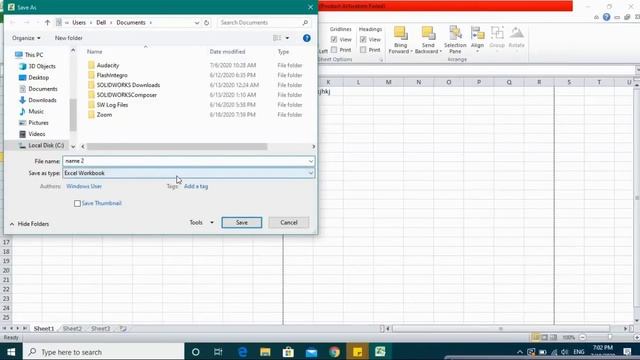Open Mail app from taskbar
This screenshot has height=360, width=640.
(x=311, y=352)
